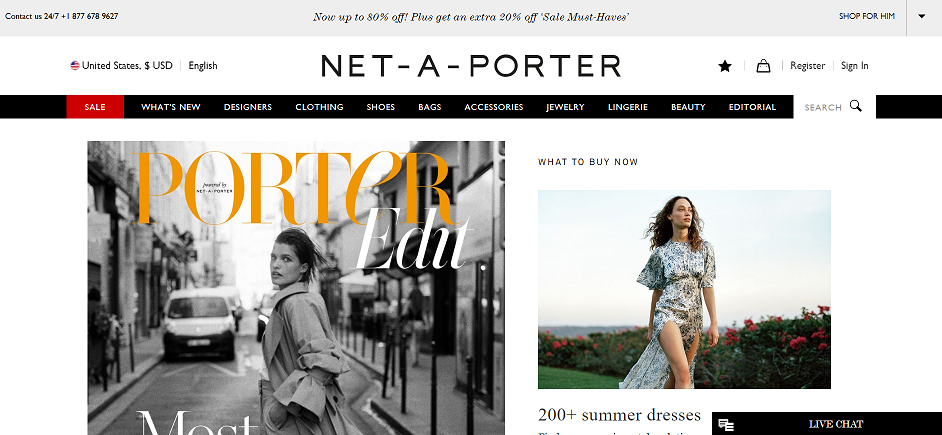Viewport: 942px width, 435px height.
Task: Open the United States, $ USD selector
Action: tap(121, 65)
